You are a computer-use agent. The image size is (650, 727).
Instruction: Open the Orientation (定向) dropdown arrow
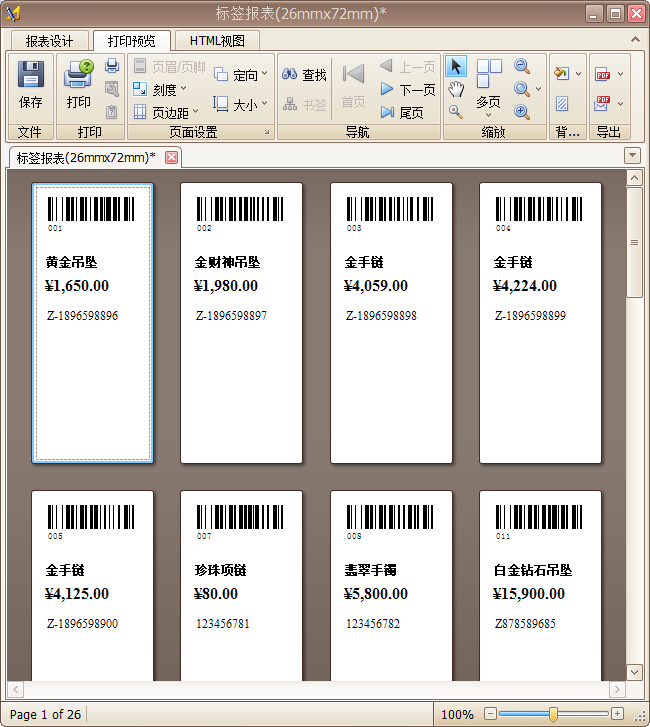click(265, 73)
